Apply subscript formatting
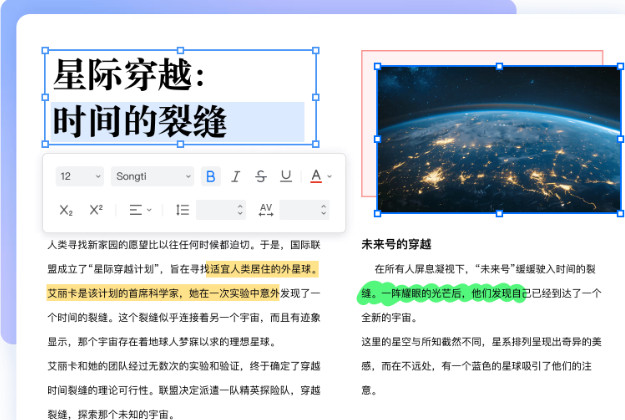625x420 pixels. [x=66, y=210]
